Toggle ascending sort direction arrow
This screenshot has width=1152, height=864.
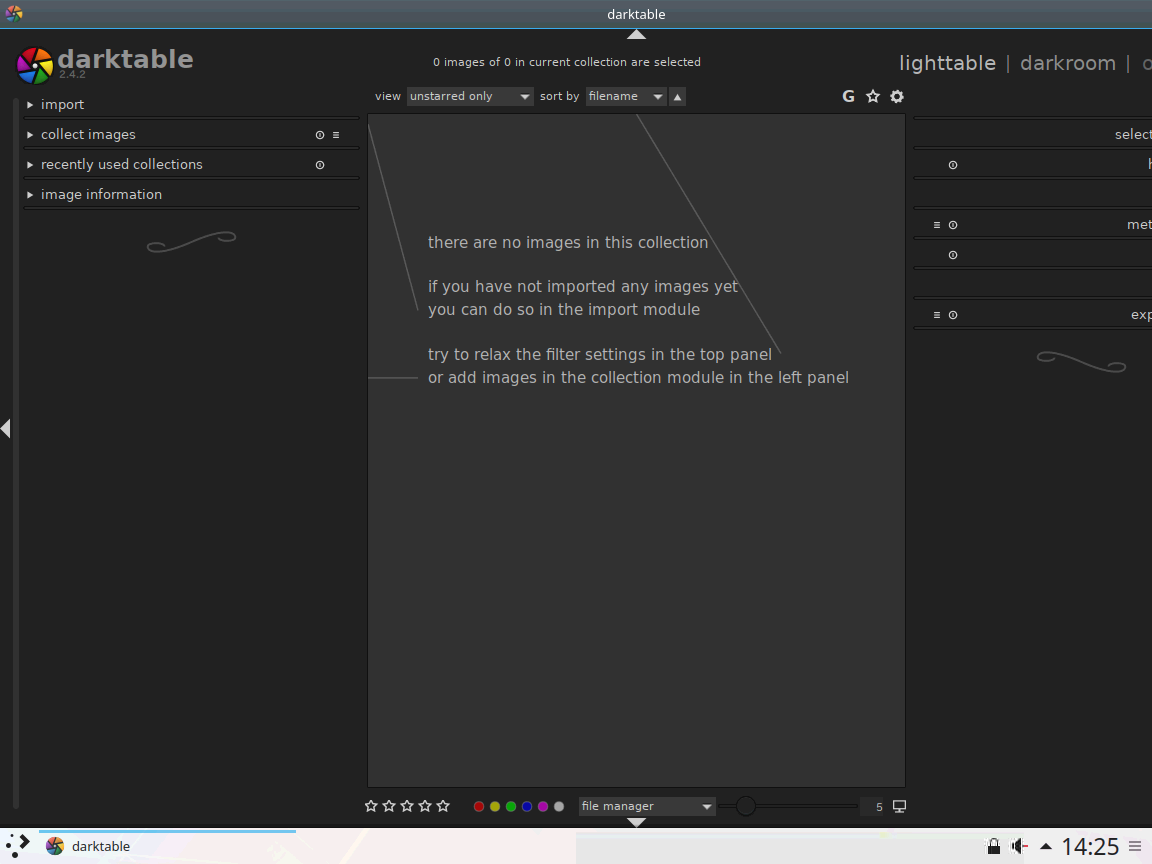click(678, 96)
